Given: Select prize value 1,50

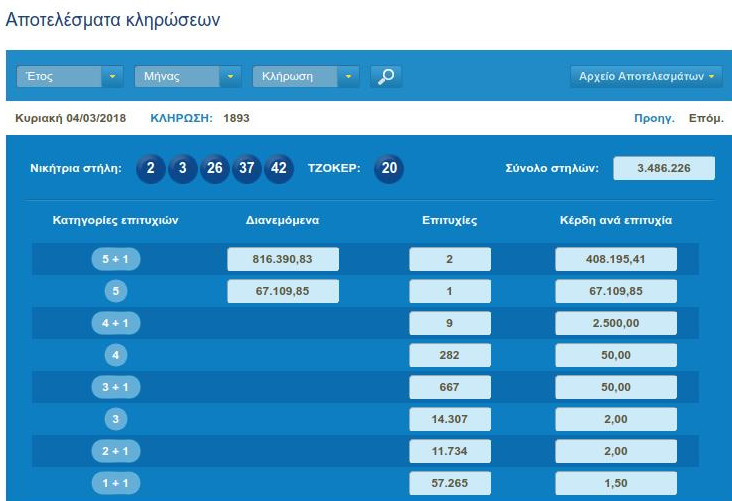Looking at the screenshot, I should [x=616, y=483].
